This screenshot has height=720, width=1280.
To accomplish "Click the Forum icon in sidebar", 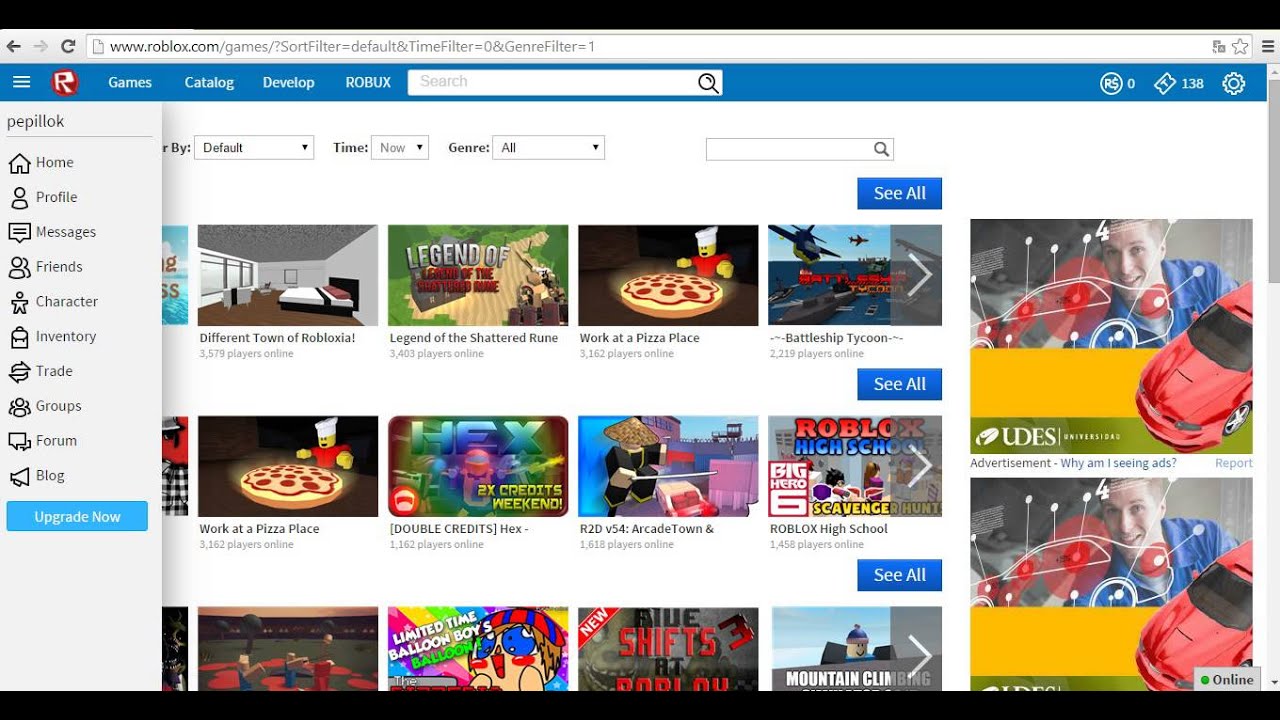I will 19,441.
